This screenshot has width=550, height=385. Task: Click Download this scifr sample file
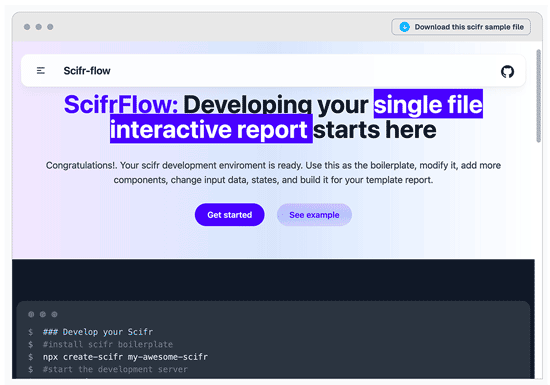coord(461,27)
